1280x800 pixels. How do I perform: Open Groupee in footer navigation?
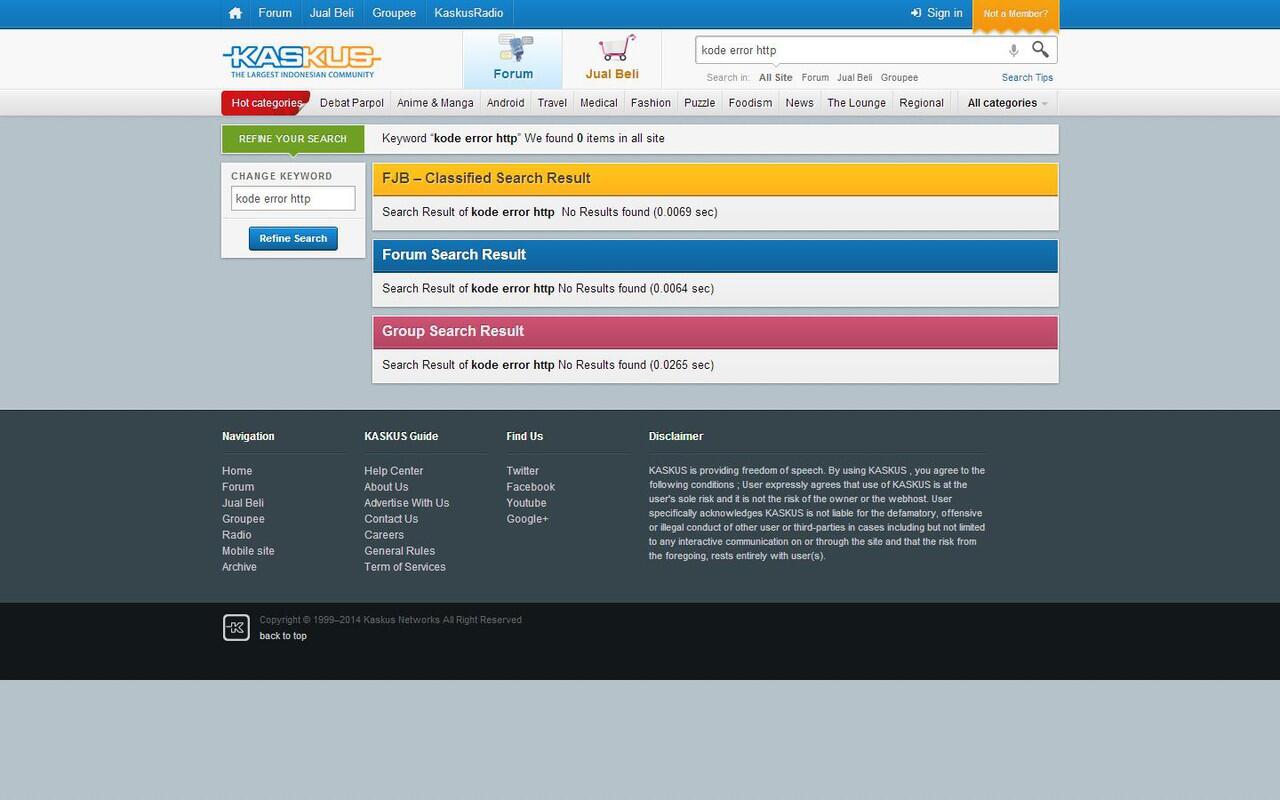click(x=243, y=519)
